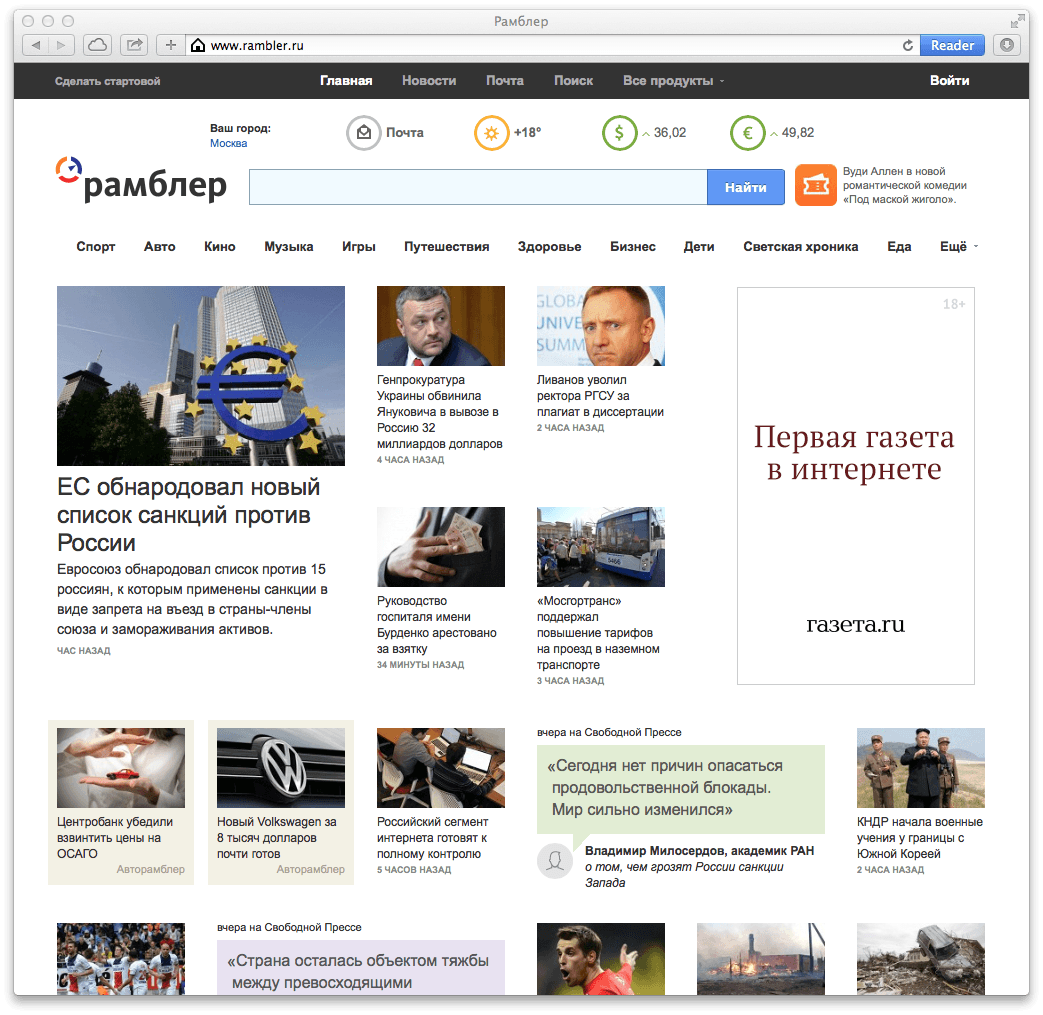Open red-jersey footballer photo

(601, 958)
